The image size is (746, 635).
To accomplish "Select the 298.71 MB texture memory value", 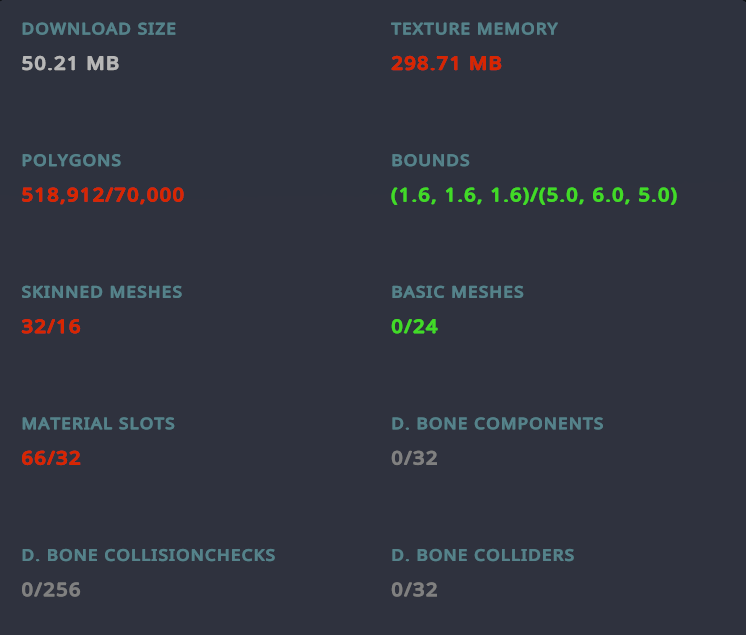I will (446, 64).
